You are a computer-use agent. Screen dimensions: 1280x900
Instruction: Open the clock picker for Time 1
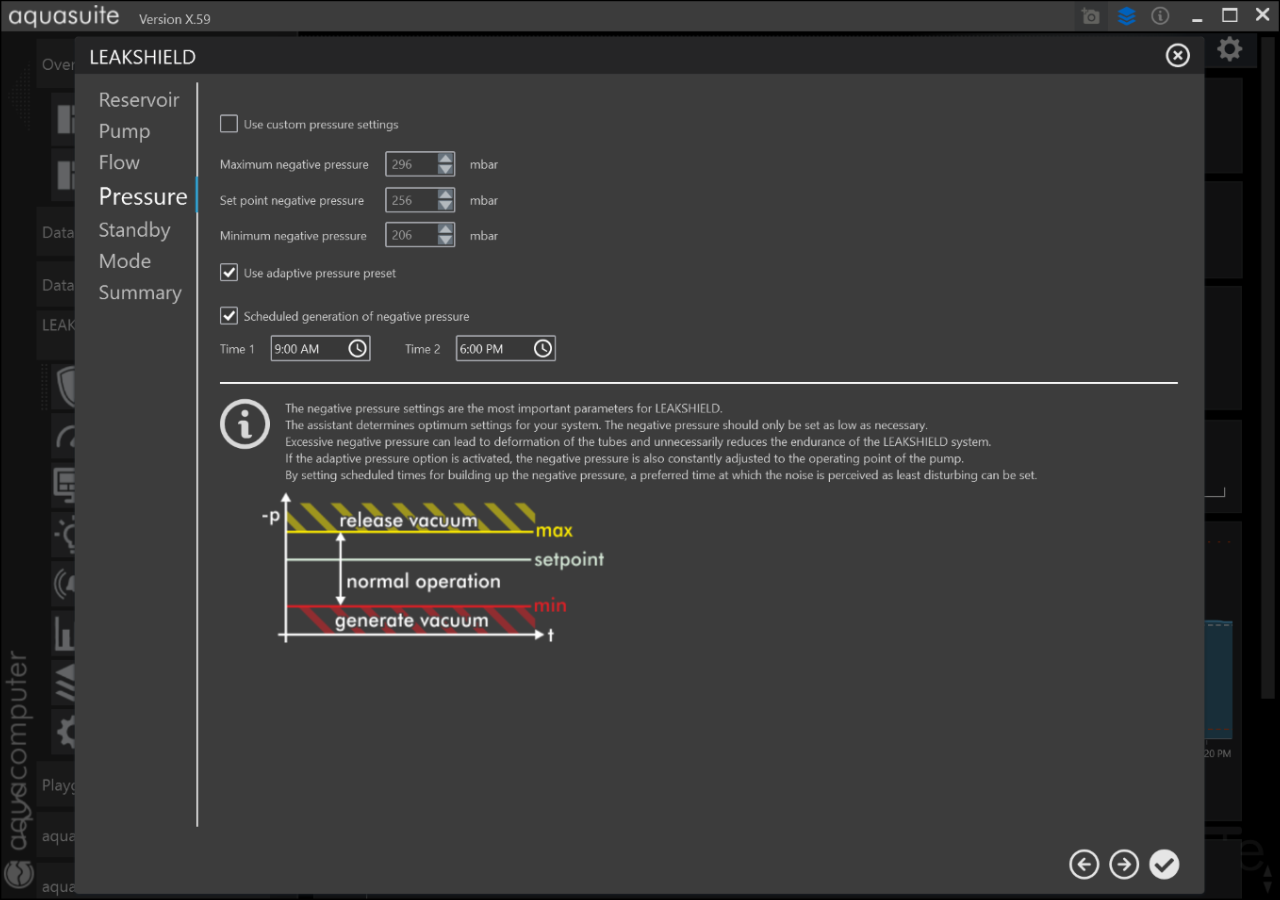pyautogui.click(x=357, y=348)
